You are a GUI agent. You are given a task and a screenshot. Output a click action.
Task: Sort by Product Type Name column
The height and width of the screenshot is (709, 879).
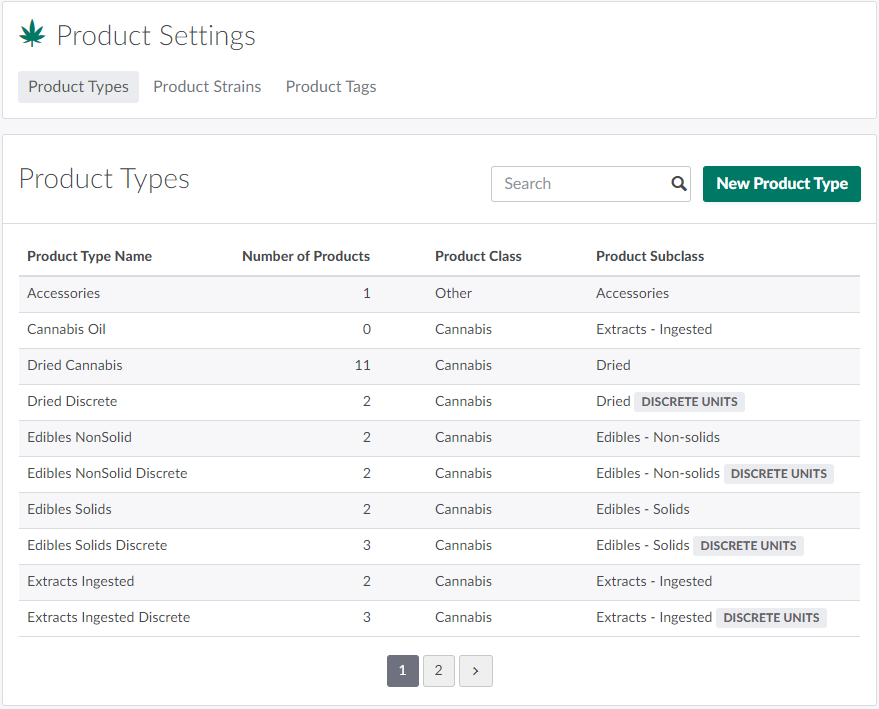tap(89, 256)
